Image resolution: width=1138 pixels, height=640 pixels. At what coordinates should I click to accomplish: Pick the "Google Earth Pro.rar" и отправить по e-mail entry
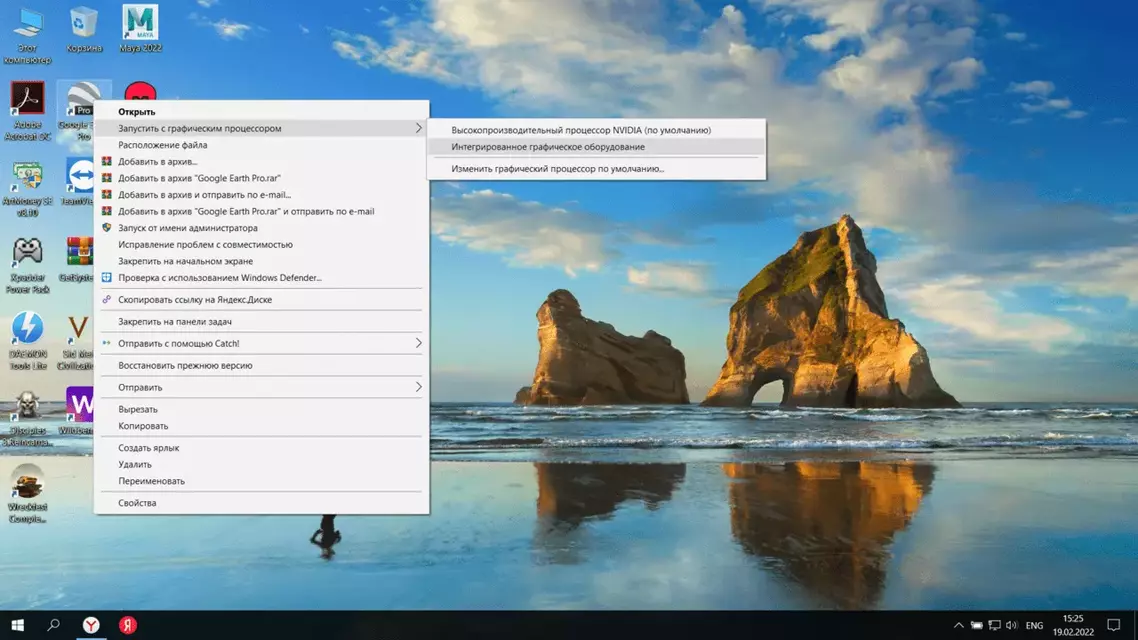click(261, 211)
